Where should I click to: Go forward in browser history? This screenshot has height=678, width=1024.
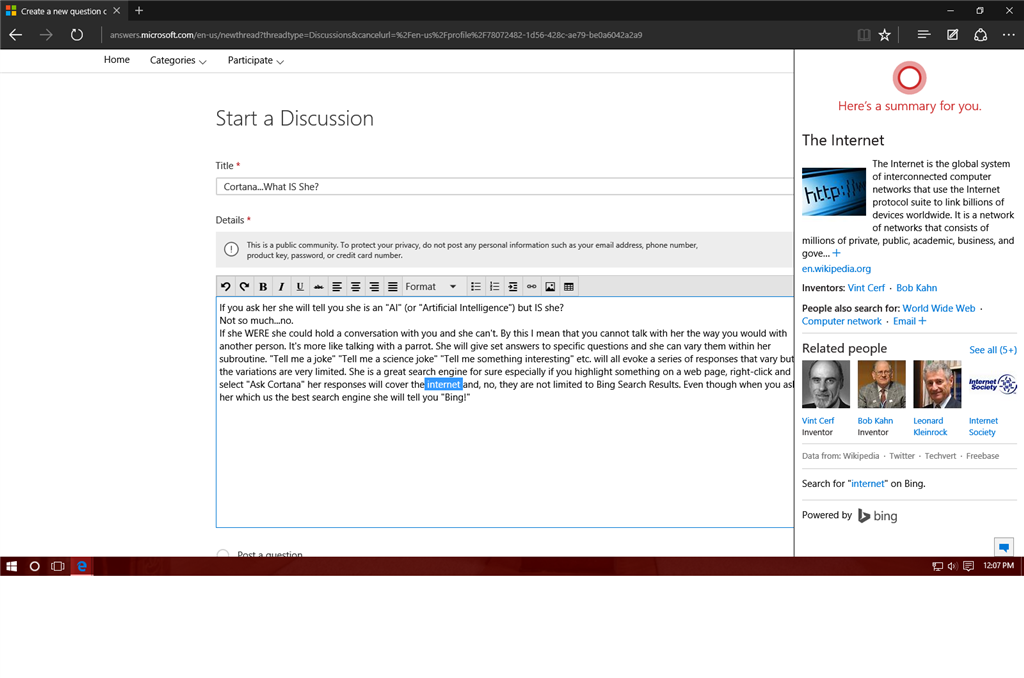tap(46, 35)
